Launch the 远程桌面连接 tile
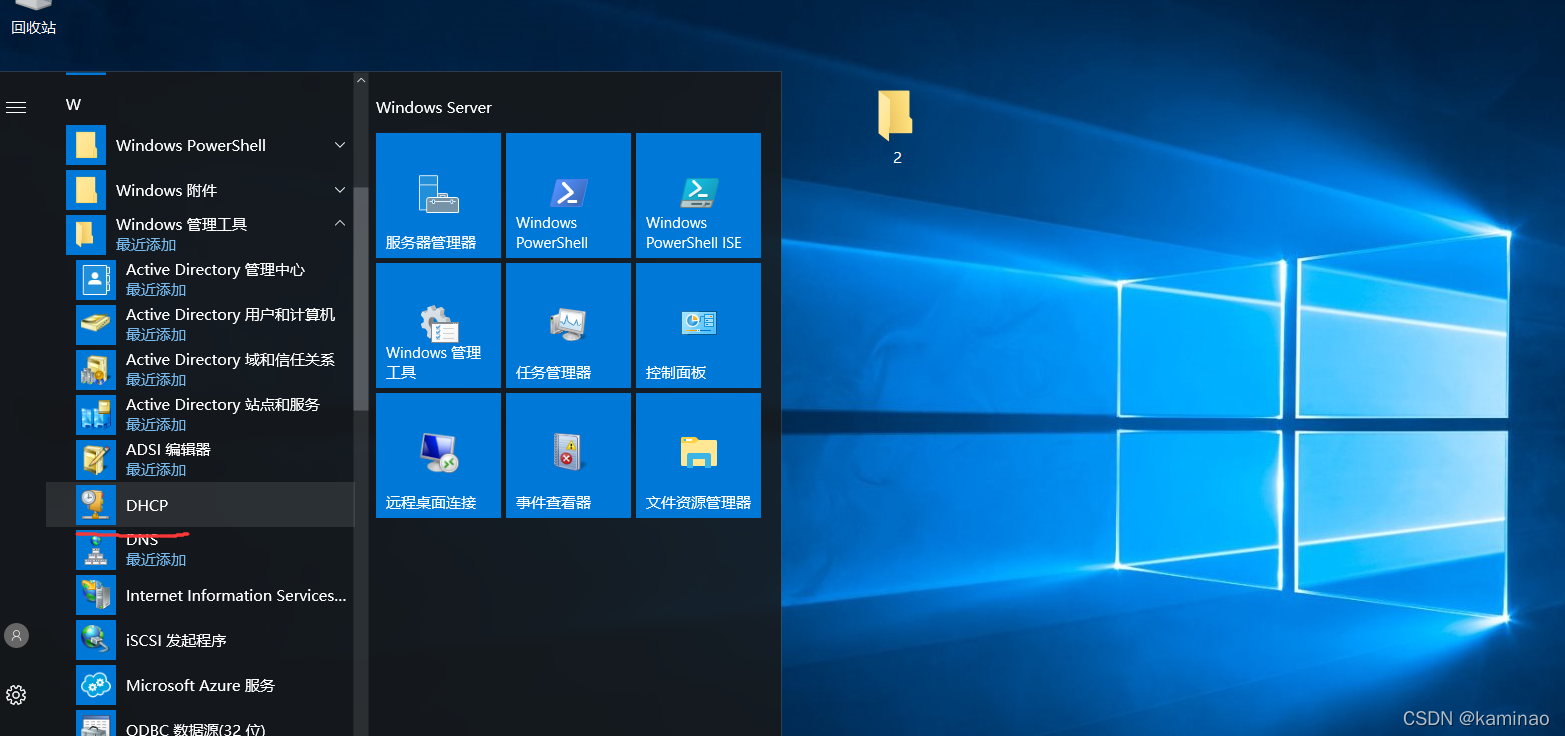The height and width of the screenshot is (736, 1565). click(x=438, y=455)
